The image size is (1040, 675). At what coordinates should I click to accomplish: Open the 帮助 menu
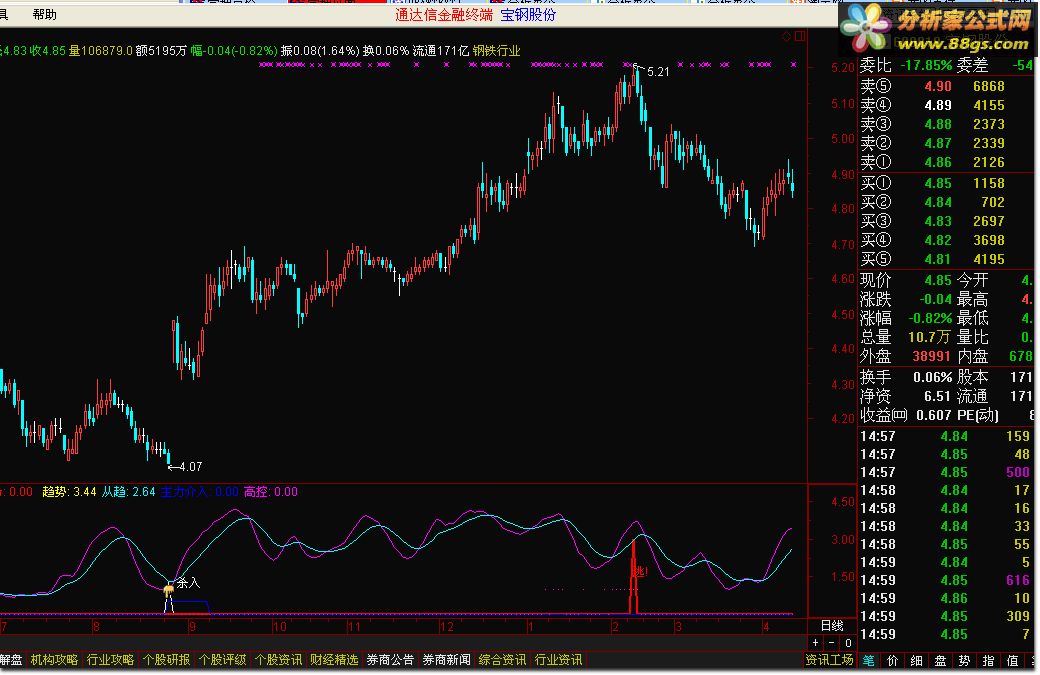44,15
